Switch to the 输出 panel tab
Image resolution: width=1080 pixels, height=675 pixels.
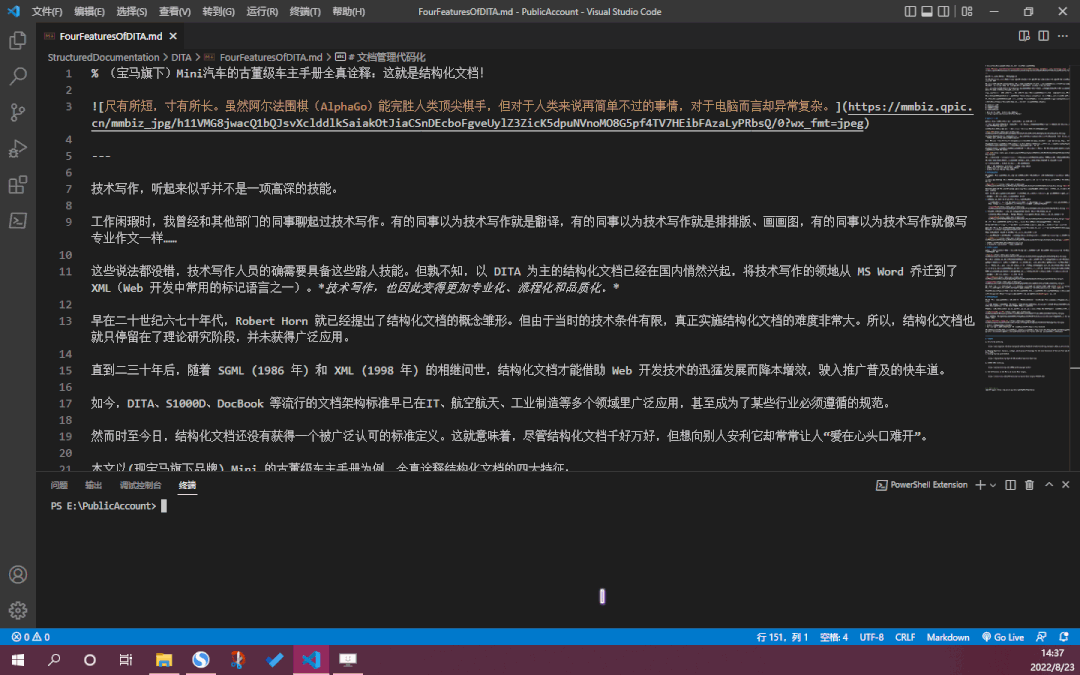click(94, 485)
